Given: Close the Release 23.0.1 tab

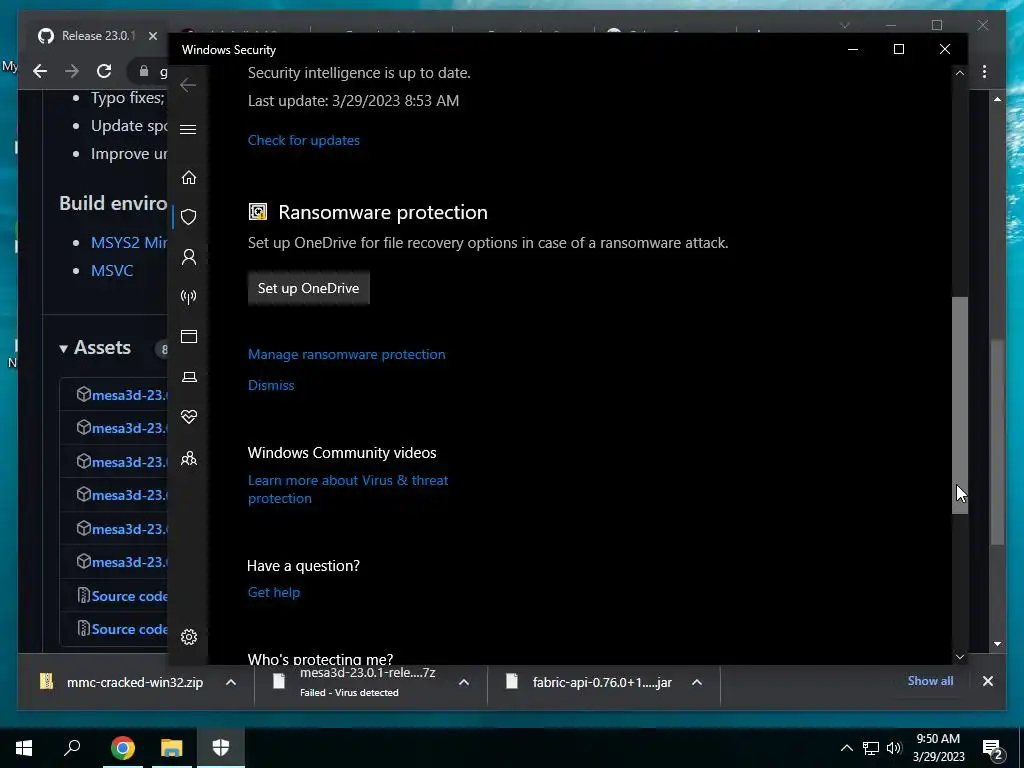Looking at the screenshot, I should tap(153, 36).
